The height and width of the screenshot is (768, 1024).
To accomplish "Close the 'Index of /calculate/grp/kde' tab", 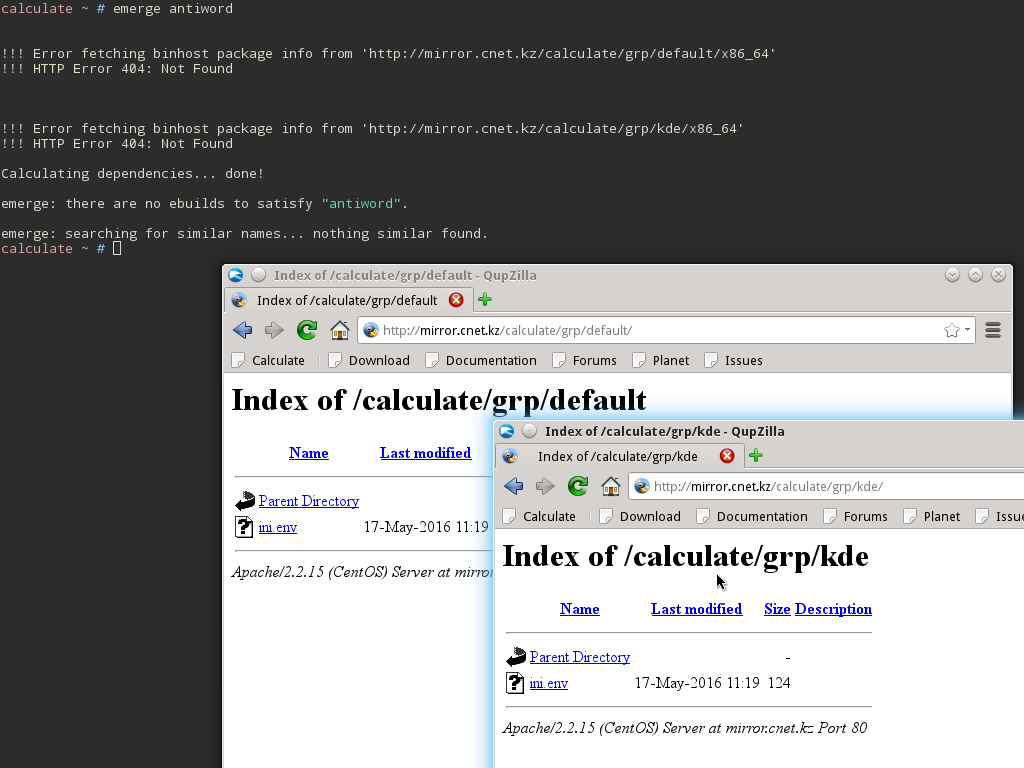I will pyautogui.click(x=727, y=456).
